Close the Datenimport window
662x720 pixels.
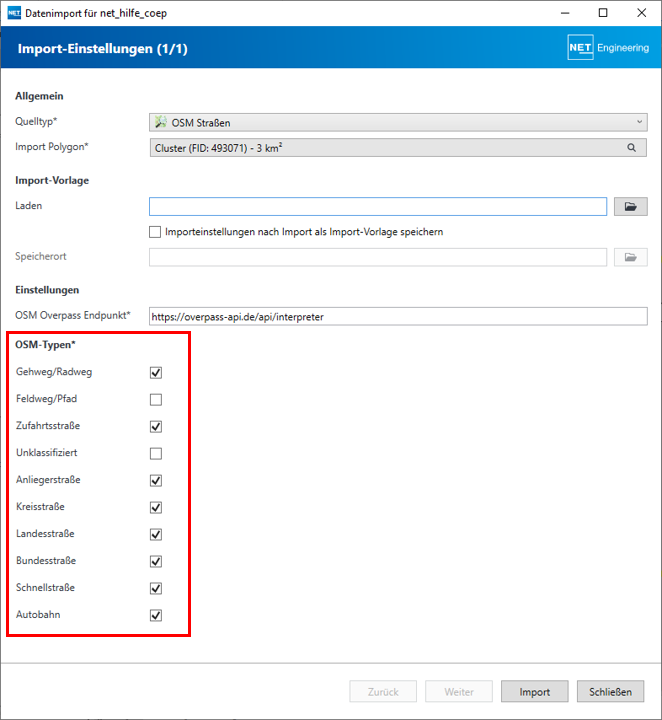click(642, 13)
